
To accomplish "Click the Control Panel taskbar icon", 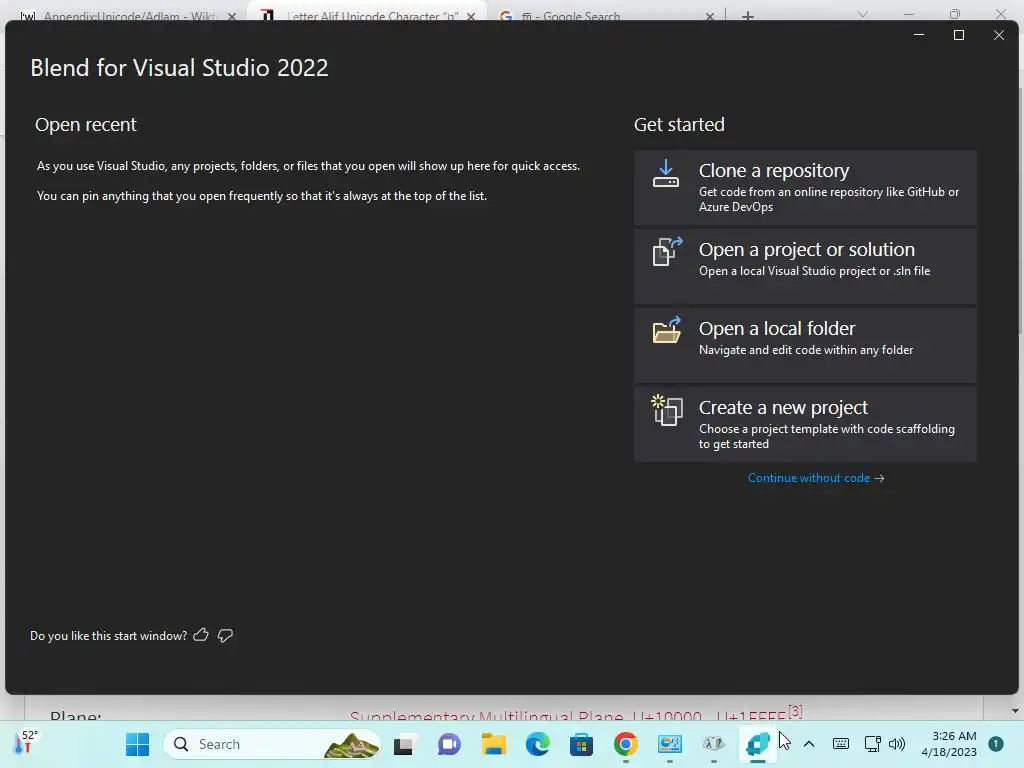I will click(669, 744).
